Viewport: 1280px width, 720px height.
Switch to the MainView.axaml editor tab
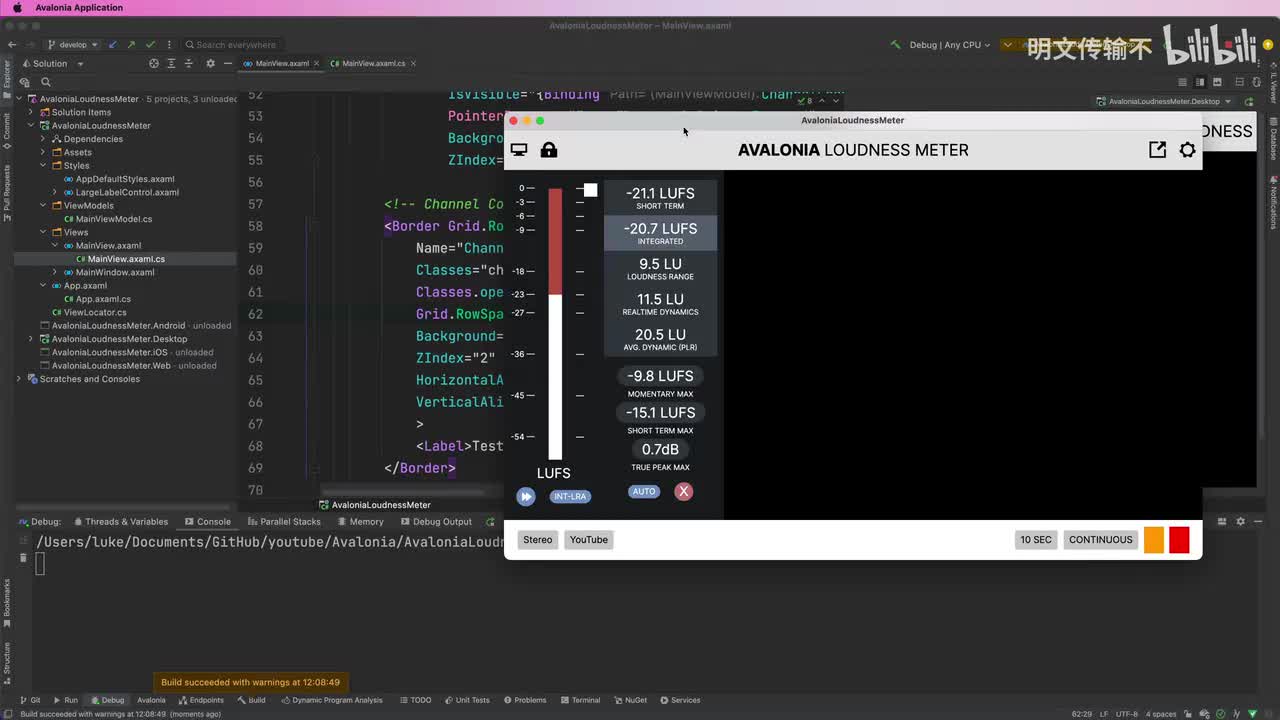coord(282,64)
